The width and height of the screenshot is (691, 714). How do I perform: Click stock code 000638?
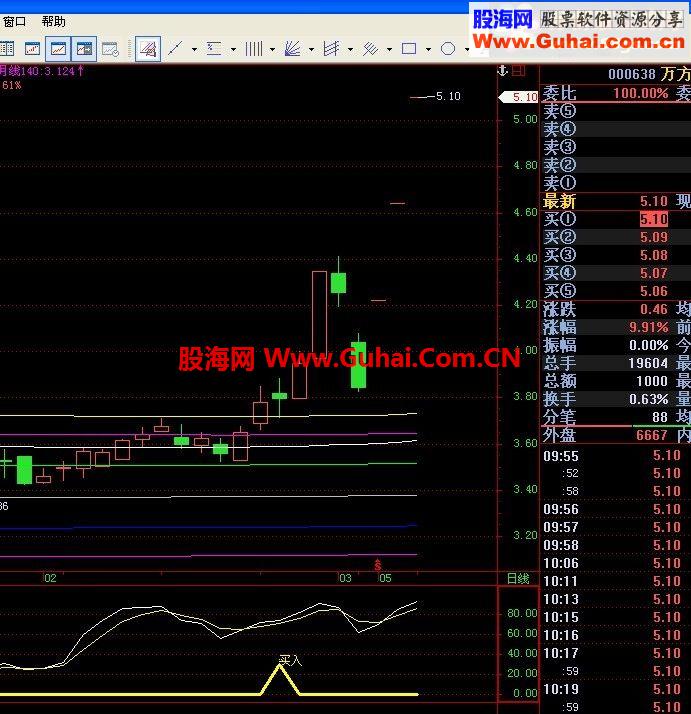pos(632,74)
